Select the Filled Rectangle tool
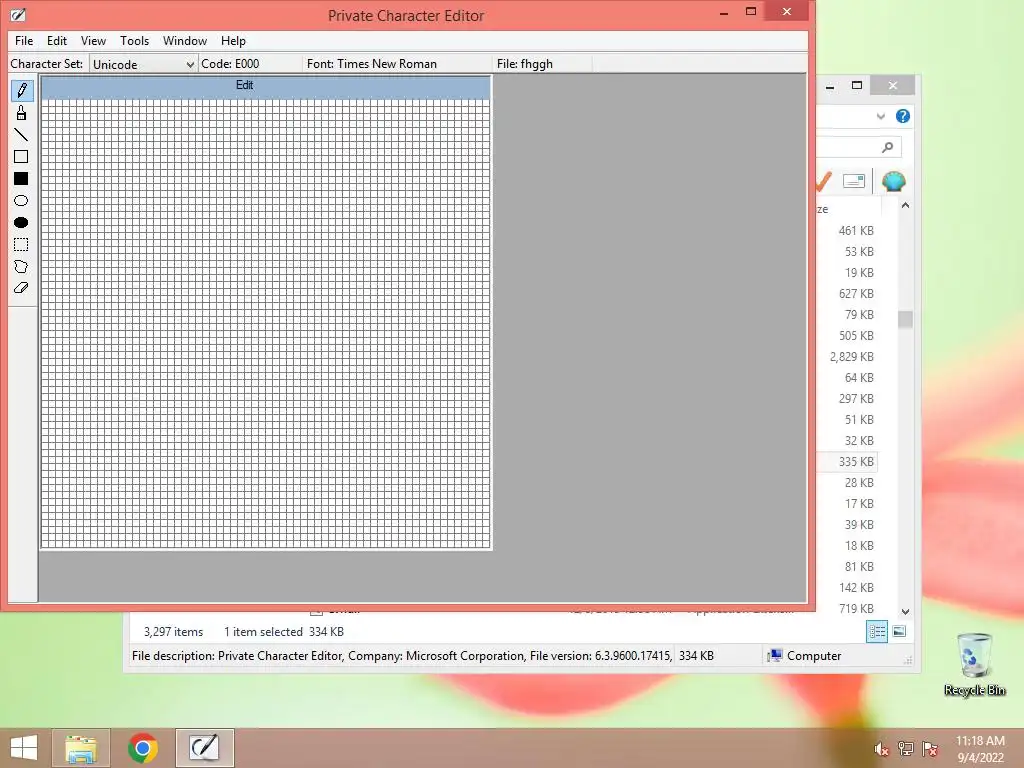This screenshot has width=1024, height=768. [22, 179]
